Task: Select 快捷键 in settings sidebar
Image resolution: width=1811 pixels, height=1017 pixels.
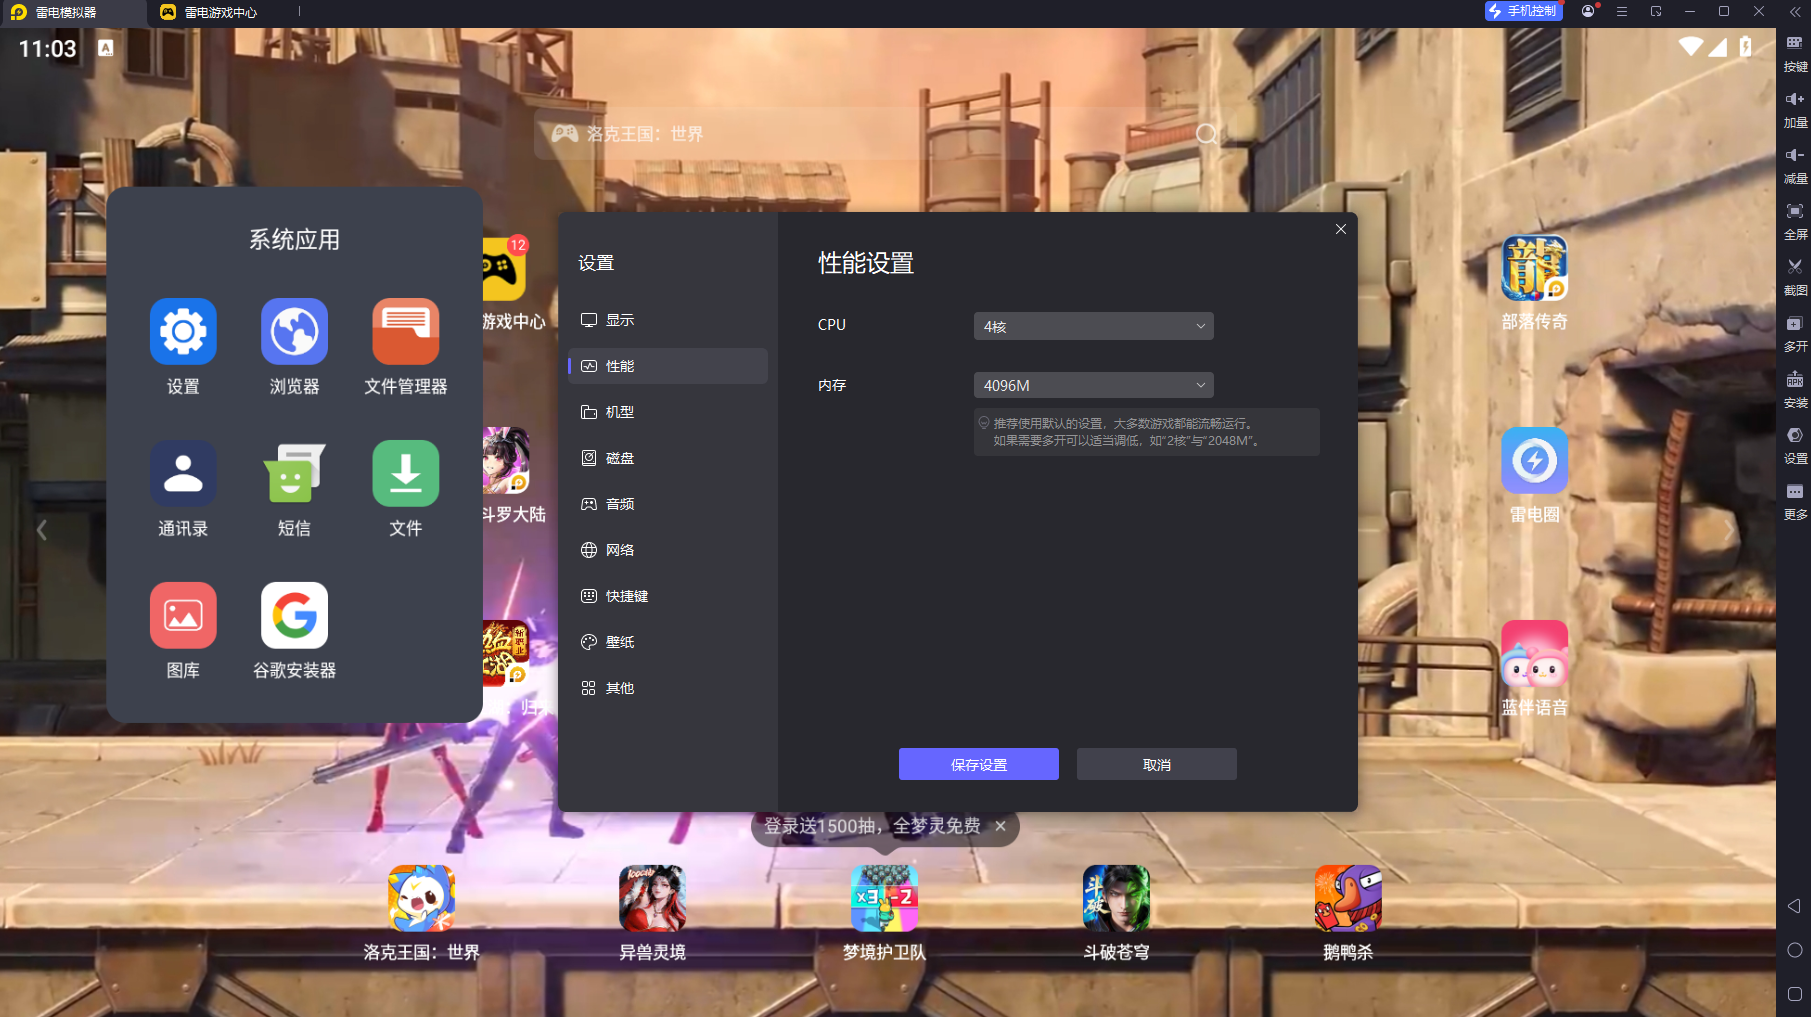Action: (x=668, y=596)
